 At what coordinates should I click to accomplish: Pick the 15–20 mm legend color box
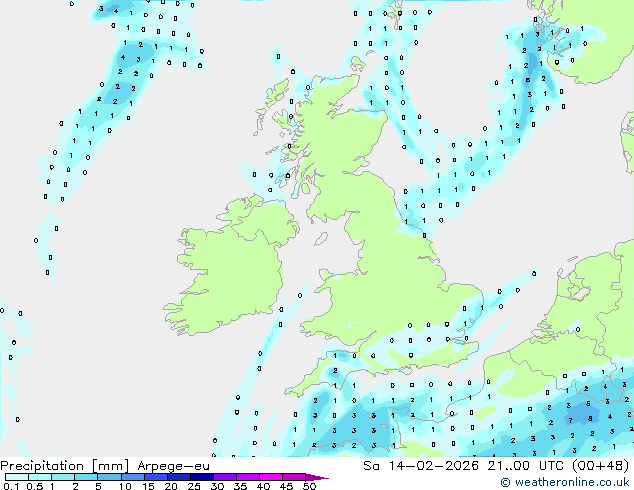point(155,477)
